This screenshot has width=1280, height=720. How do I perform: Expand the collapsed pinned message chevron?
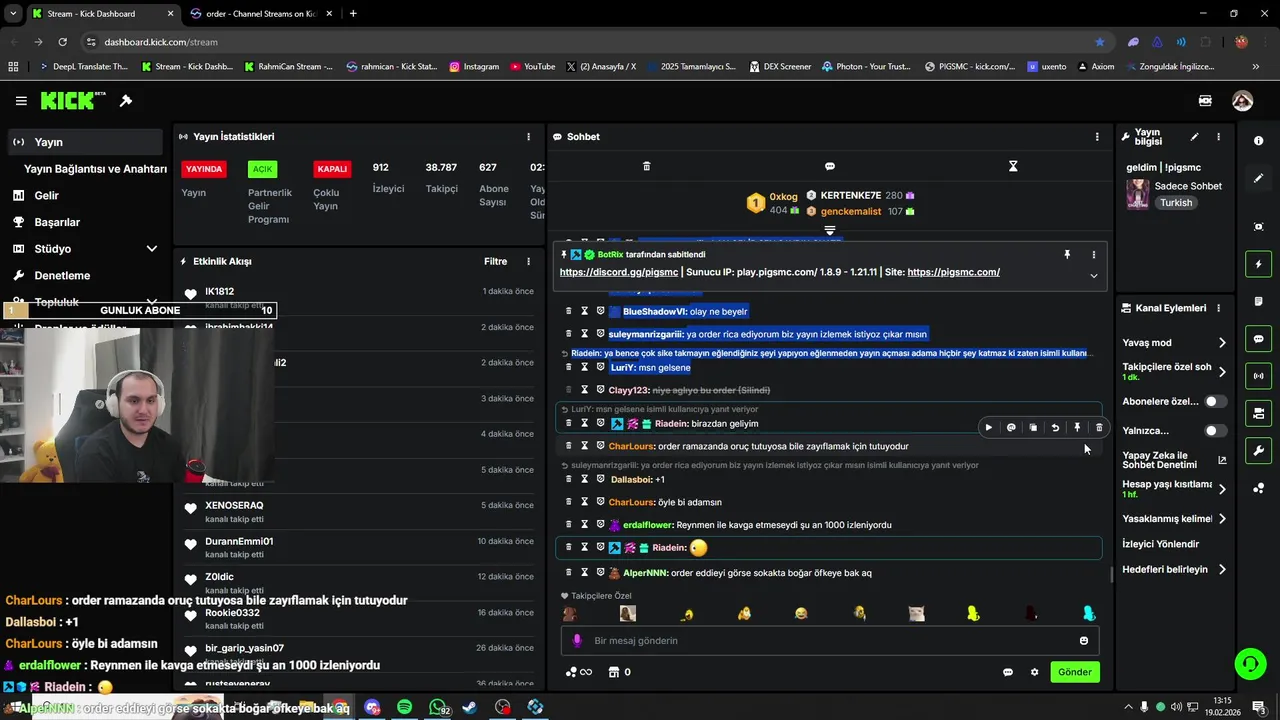(x=1093, y=276)
